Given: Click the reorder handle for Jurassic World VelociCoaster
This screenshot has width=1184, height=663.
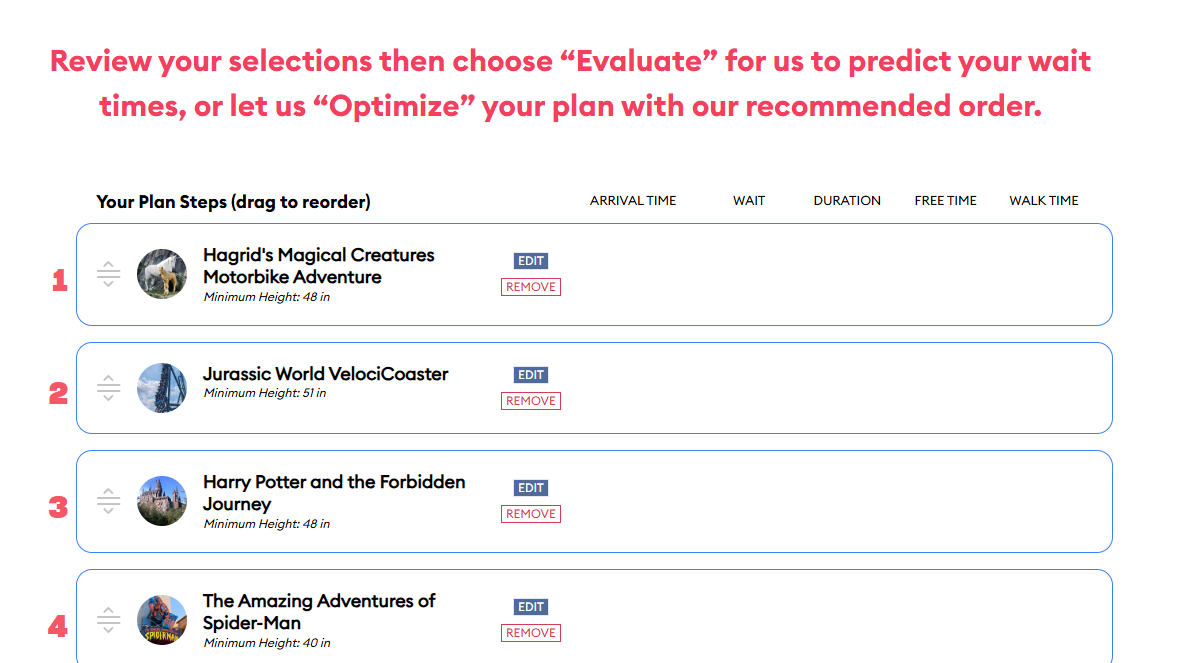Looking at the screenshot, I should pos(108,388).
